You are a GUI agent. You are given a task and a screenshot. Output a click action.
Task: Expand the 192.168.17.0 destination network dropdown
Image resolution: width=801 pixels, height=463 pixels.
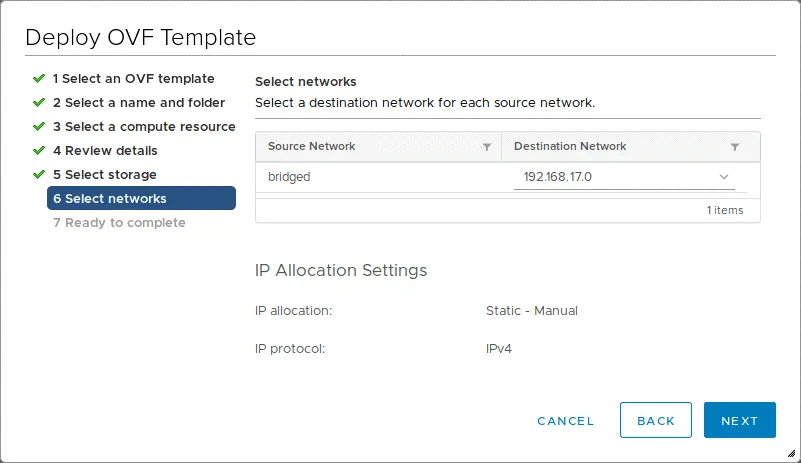[623, 177]
